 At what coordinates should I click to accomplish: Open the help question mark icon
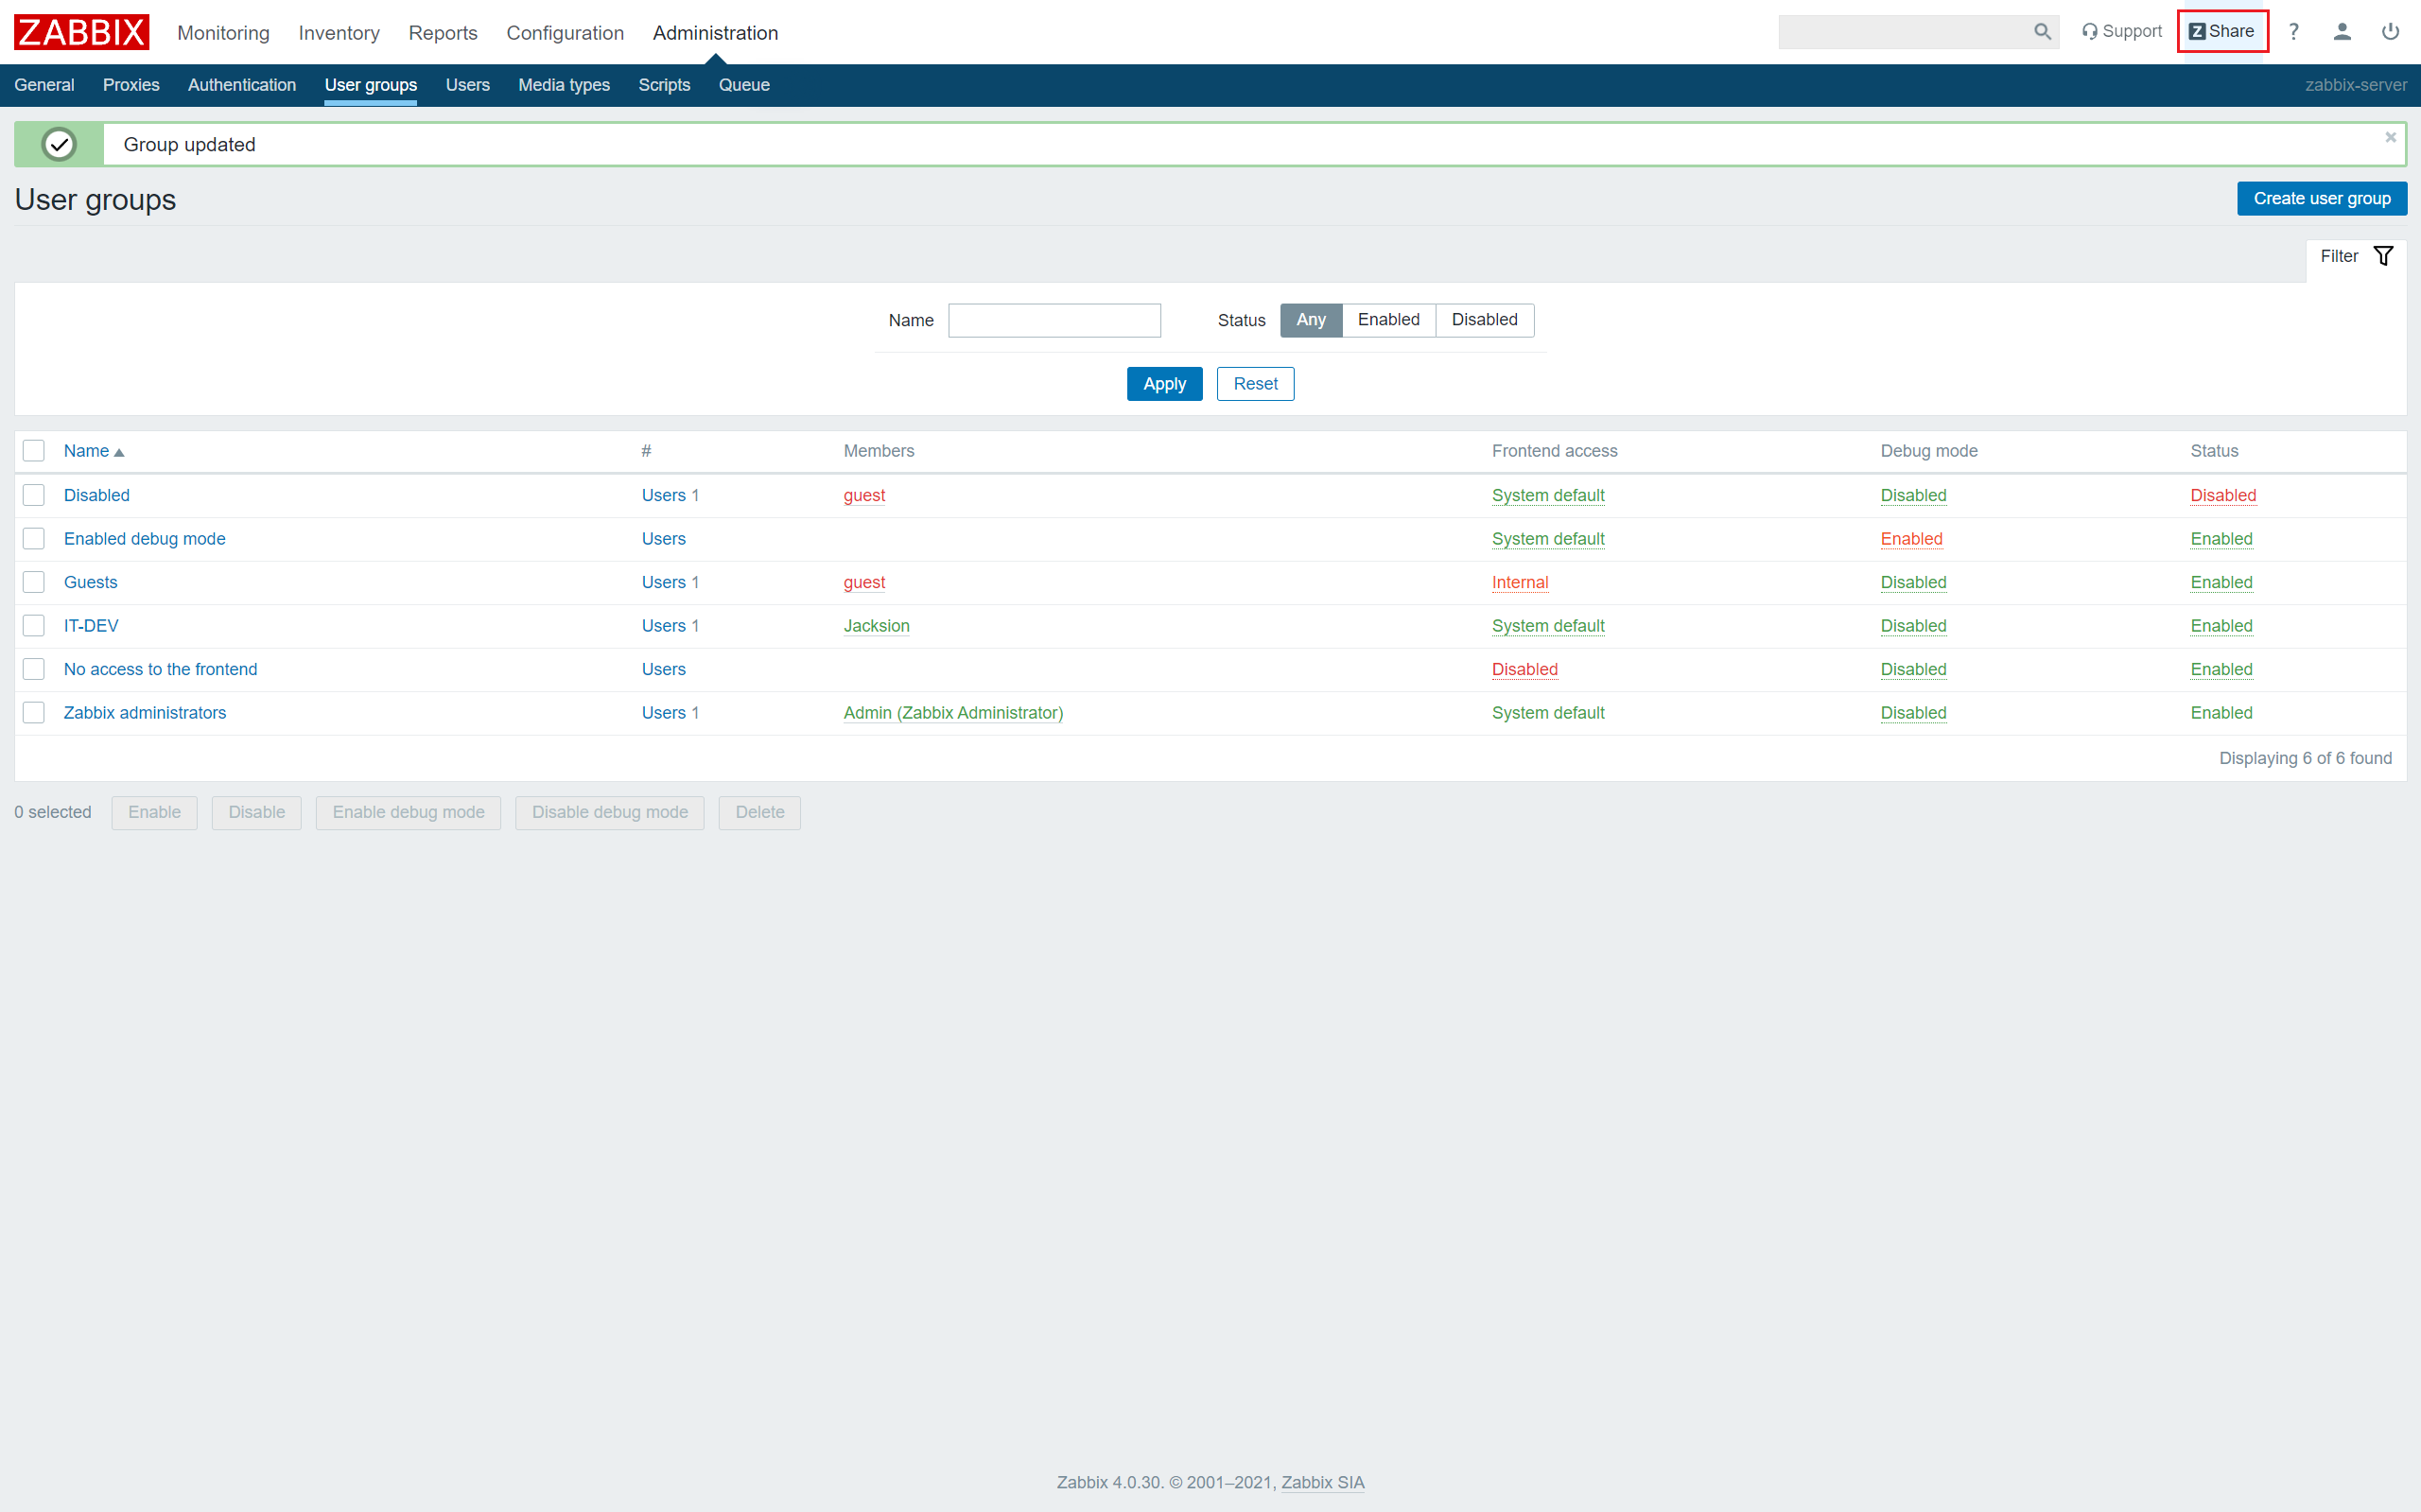(x=2294, y=31)
